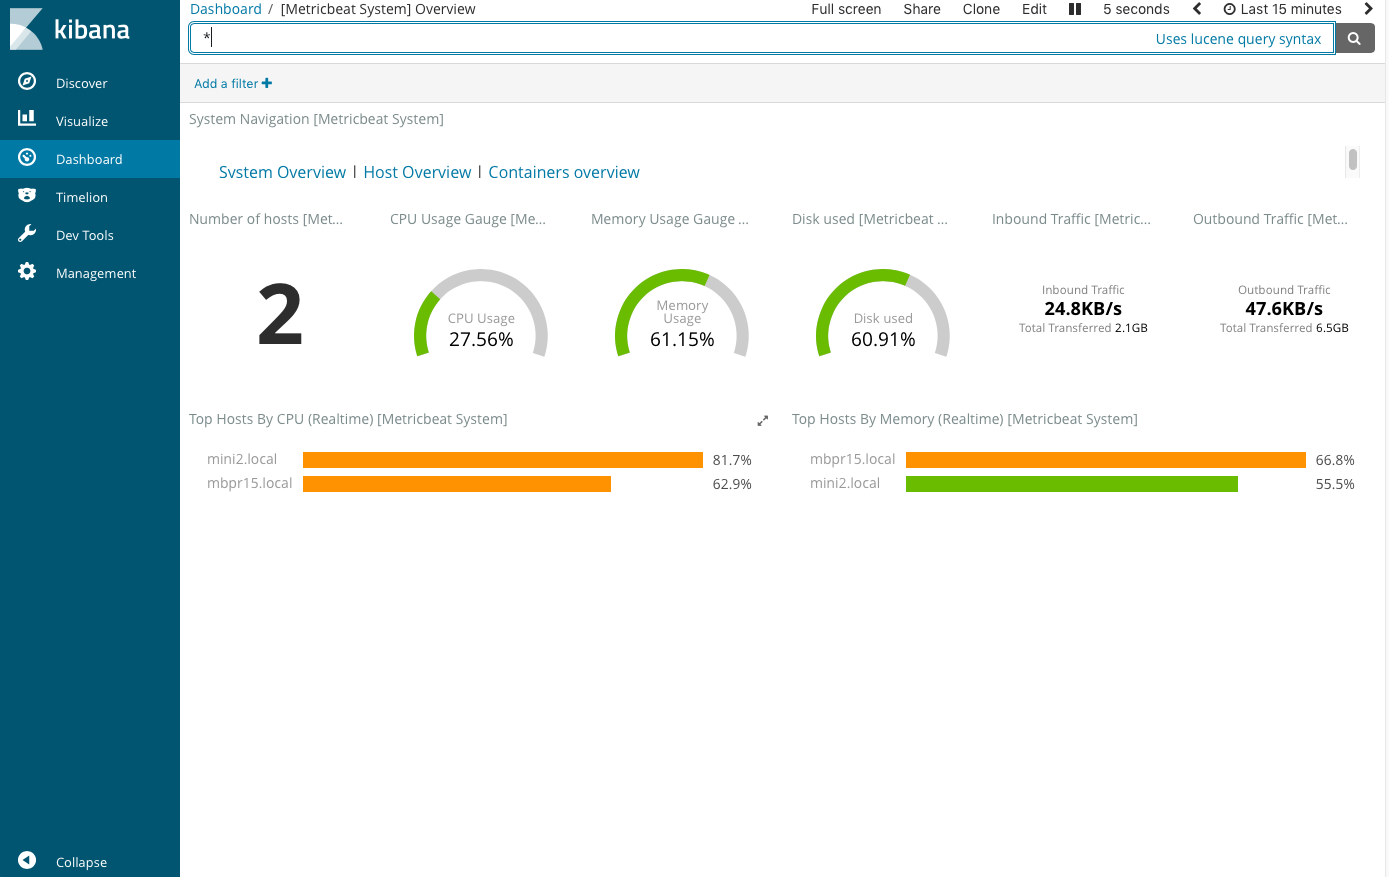Click 62.9% CPU value
The image size is (1389, 877).
pyautogui.click(x=732, y=484)
